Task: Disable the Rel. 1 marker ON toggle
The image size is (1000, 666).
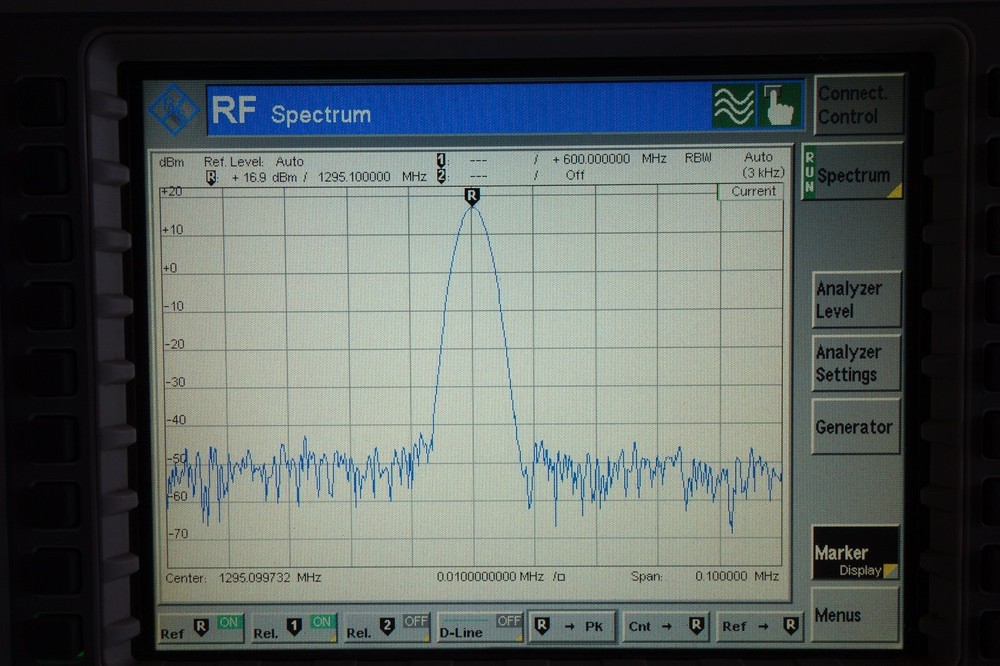Action: (x=321, y=620)
